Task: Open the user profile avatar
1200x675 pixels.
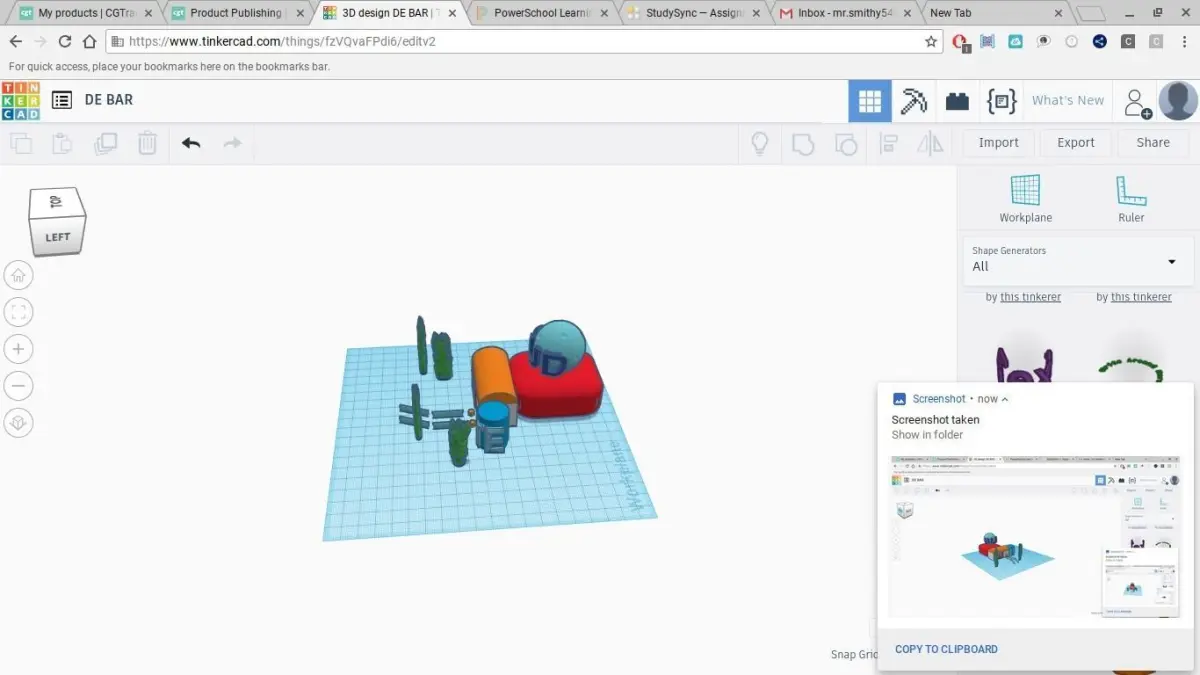Action: pos(1178,101)
